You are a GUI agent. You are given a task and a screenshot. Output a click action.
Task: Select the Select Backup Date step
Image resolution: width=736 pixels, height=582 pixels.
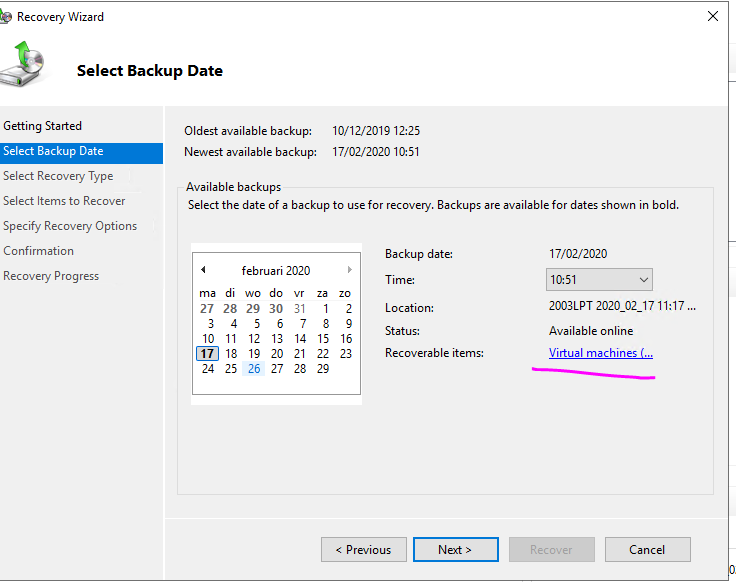click(81, 151)
